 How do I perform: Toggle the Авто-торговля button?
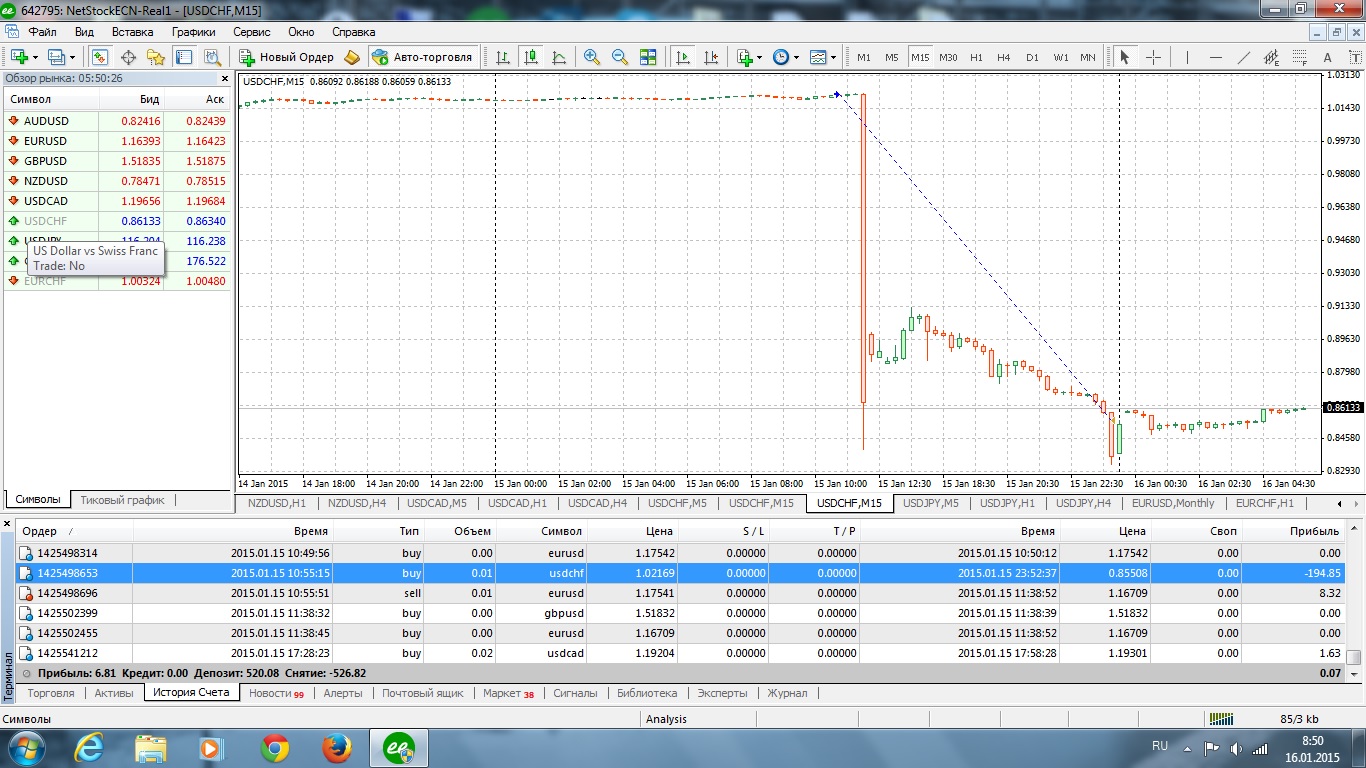click(423, 57)
